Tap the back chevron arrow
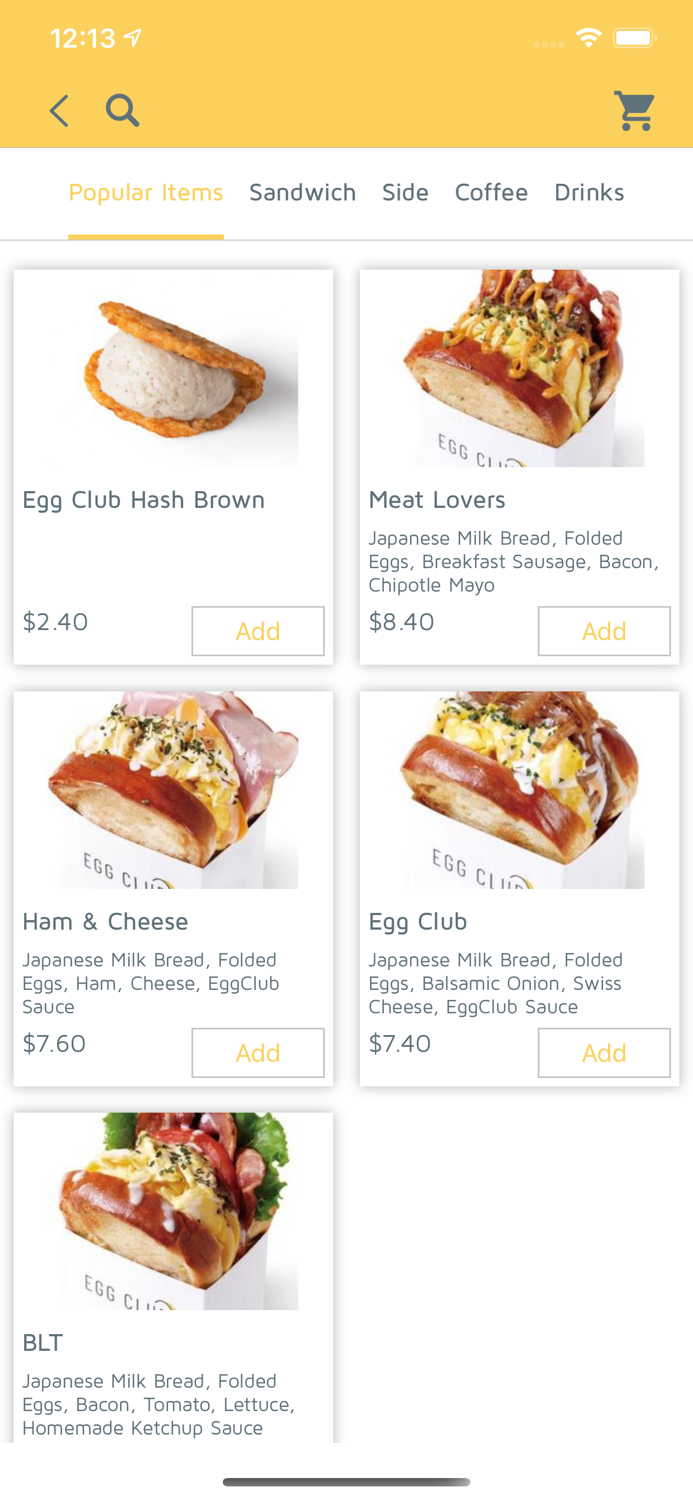Viewport: 693px width, 1500px height. [58, 110]
